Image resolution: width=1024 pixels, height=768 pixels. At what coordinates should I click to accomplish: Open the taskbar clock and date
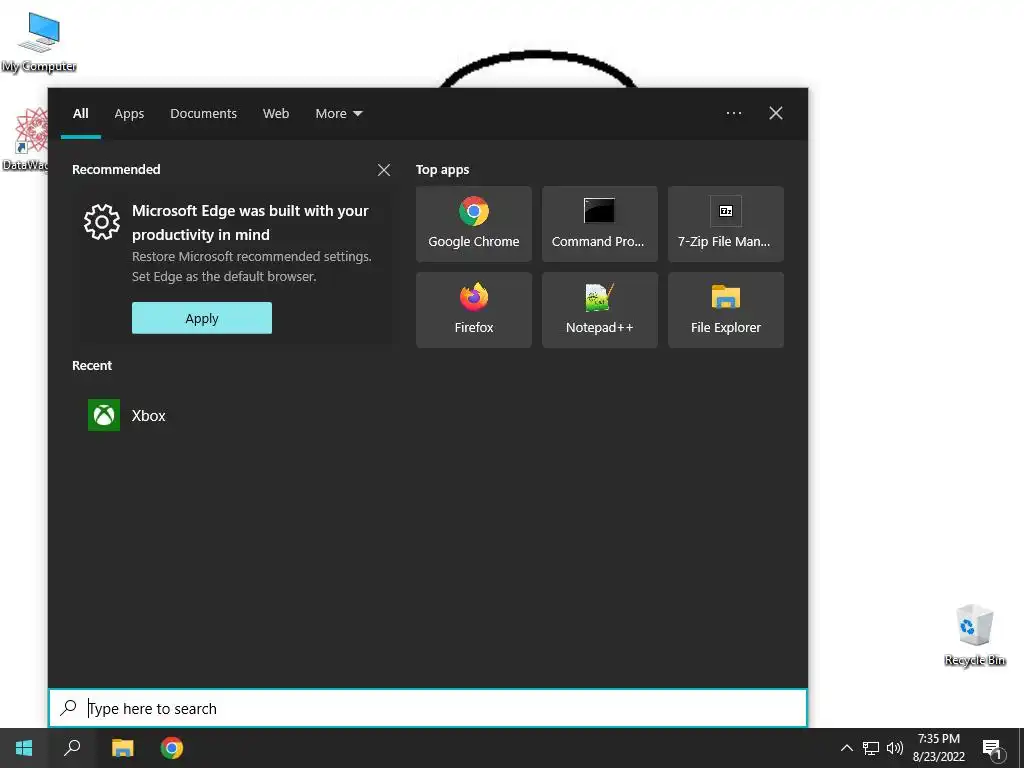click(x=938, y=748)
